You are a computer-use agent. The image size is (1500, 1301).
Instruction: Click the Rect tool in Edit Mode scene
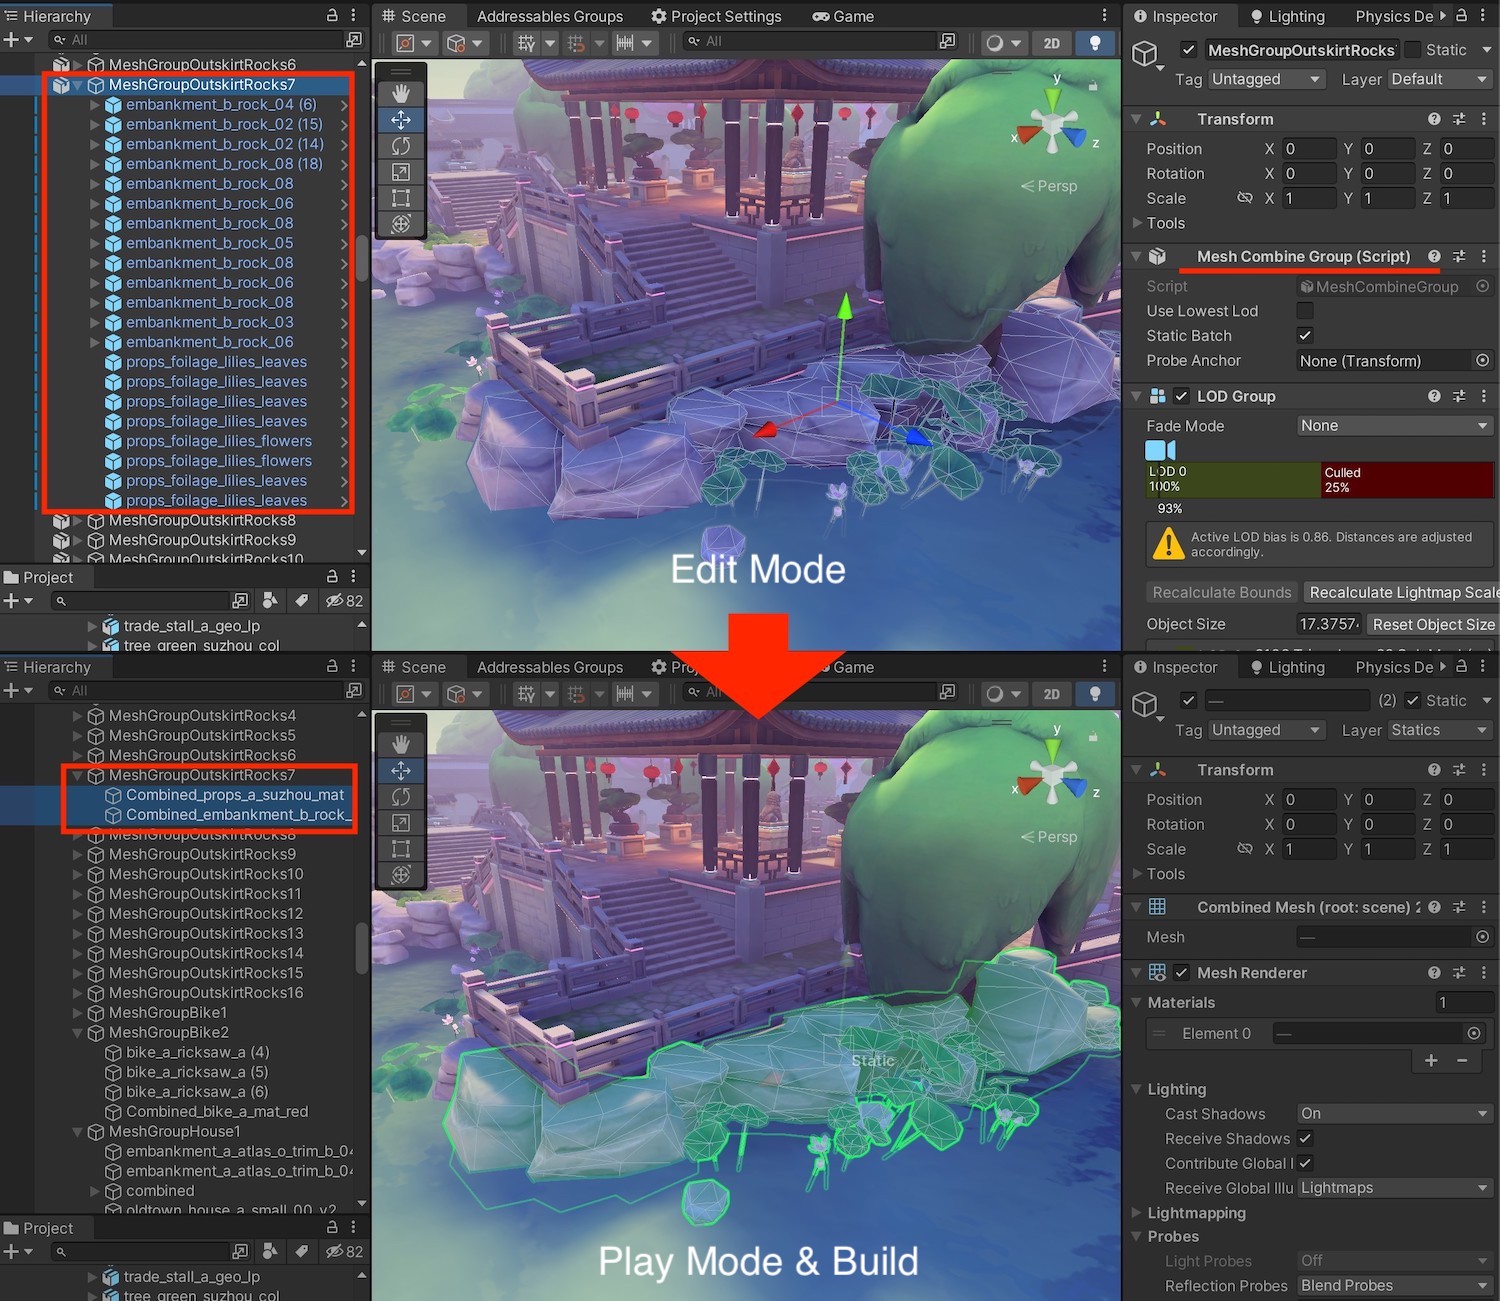[x=401, y=198]
